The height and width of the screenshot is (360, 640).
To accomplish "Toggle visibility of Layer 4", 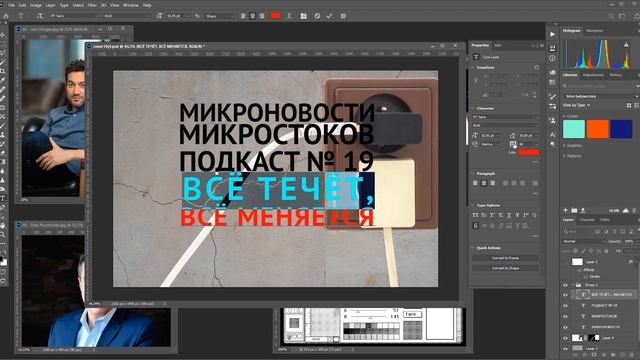I will click(566, 338).
